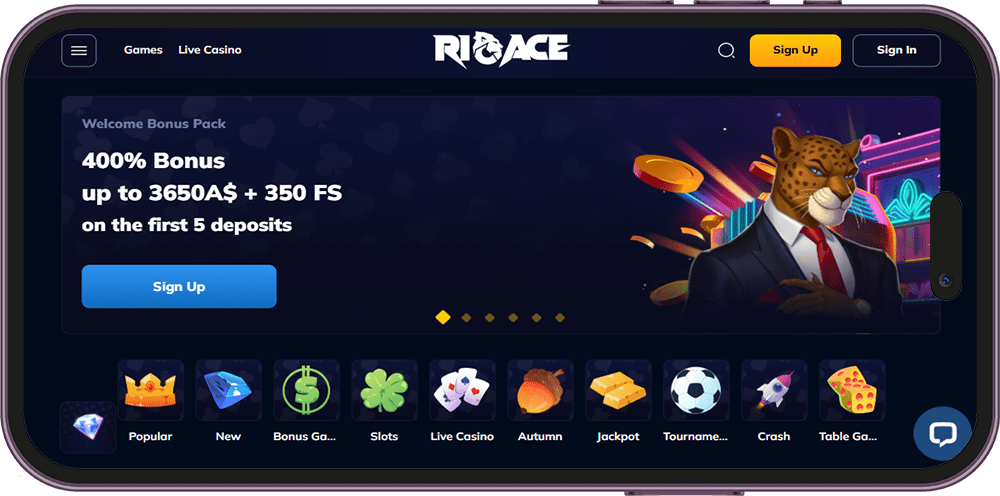The image size is (1000, 496).
Task: Open the live chat bubble
Action: click(x=943, y=434)
